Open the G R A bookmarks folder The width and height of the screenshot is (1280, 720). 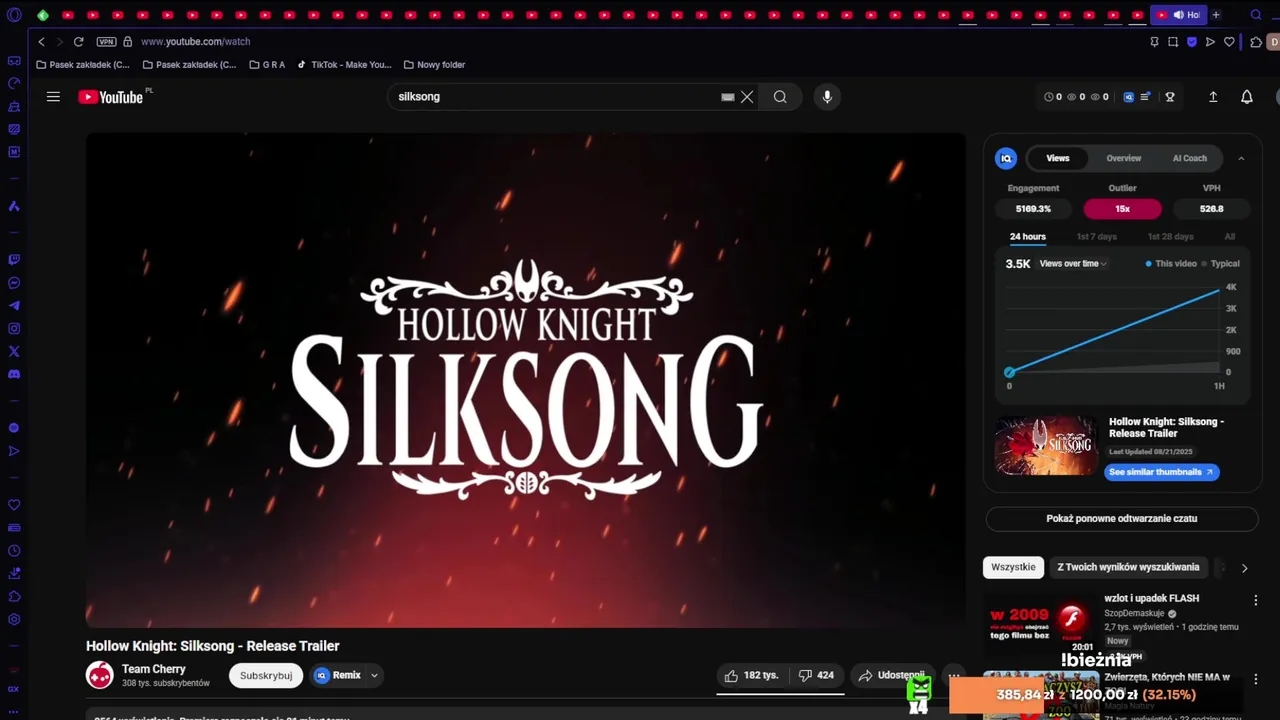[x=267, y=65]
